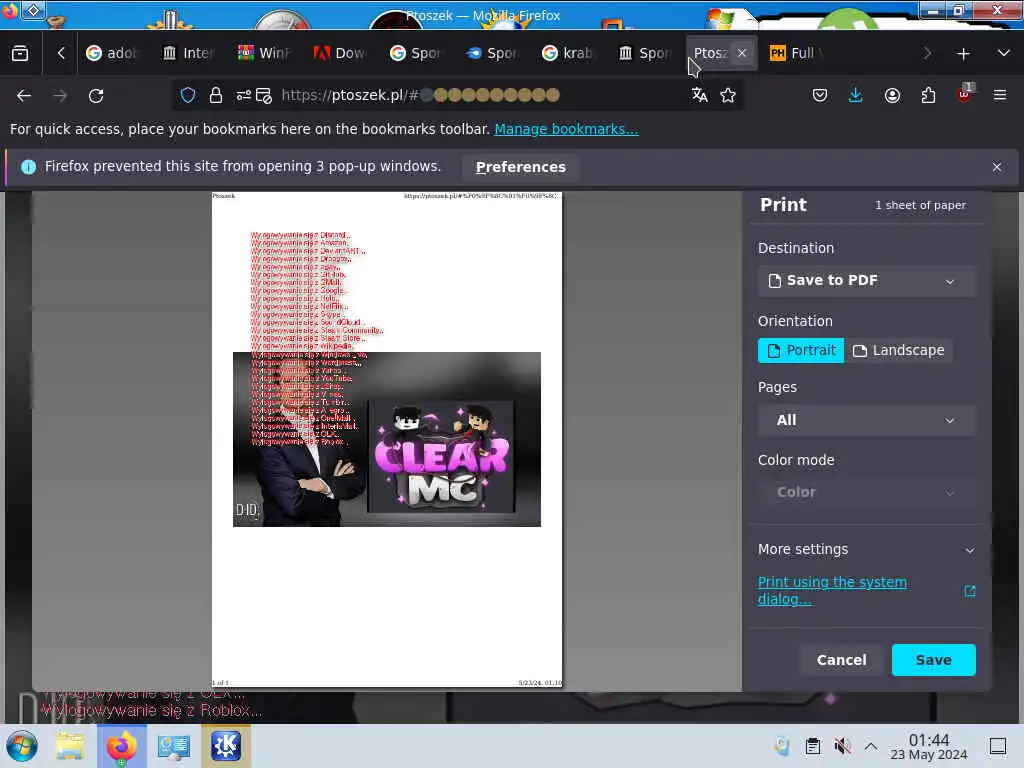Close the Ptoszek tab

(x=742, y=53)
